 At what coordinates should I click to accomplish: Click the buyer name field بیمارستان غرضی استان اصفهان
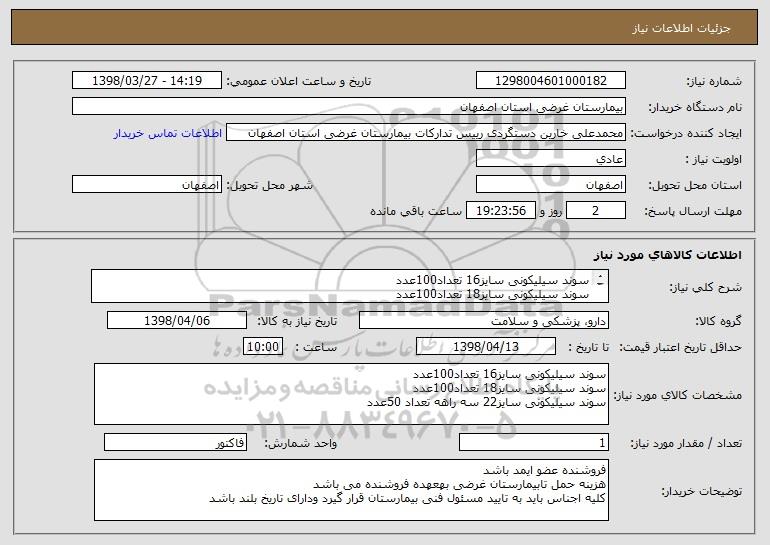pyautogui.click(x=349, y=106)
